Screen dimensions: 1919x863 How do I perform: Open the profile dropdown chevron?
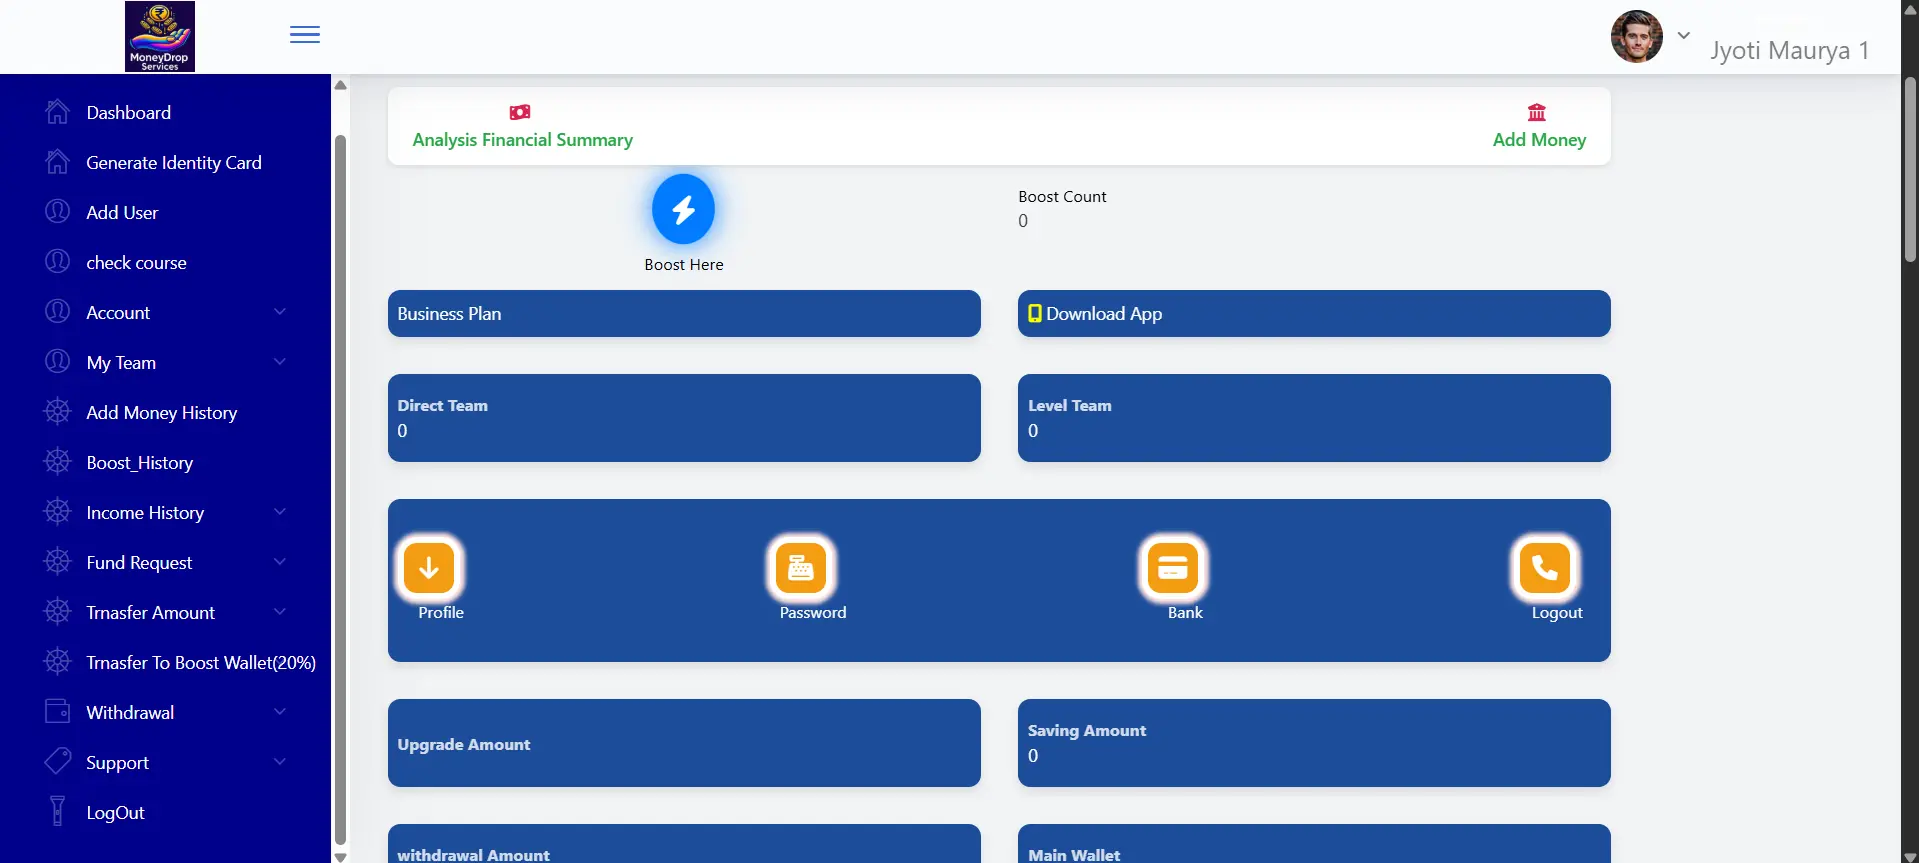(1684, 35)
